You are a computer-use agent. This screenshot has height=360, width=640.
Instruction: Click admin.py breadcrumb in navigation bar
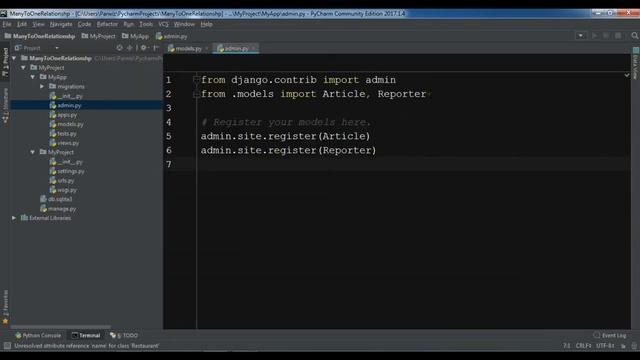(x=171, y=36)
